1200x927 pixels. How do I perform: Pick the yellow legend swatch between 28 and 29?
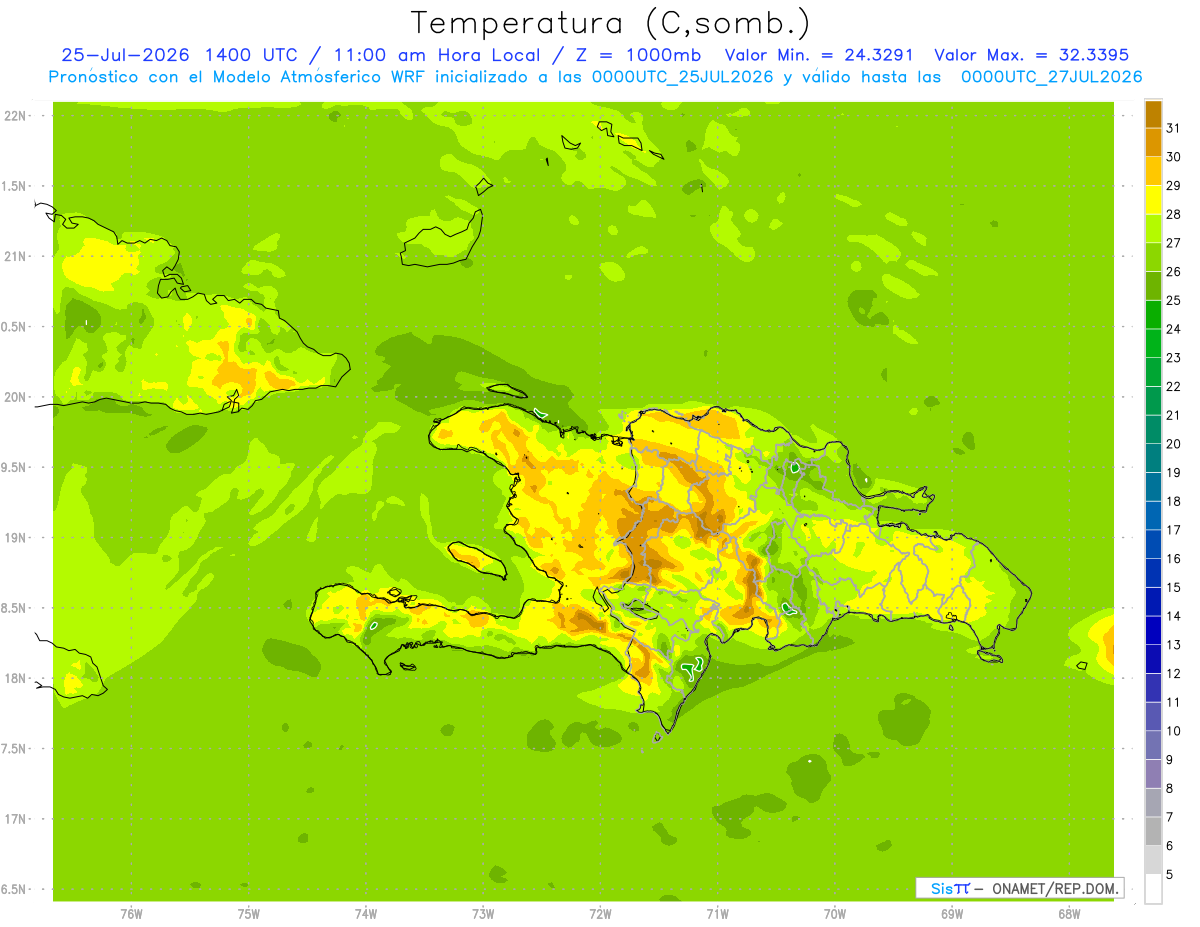pos(1153,200)
